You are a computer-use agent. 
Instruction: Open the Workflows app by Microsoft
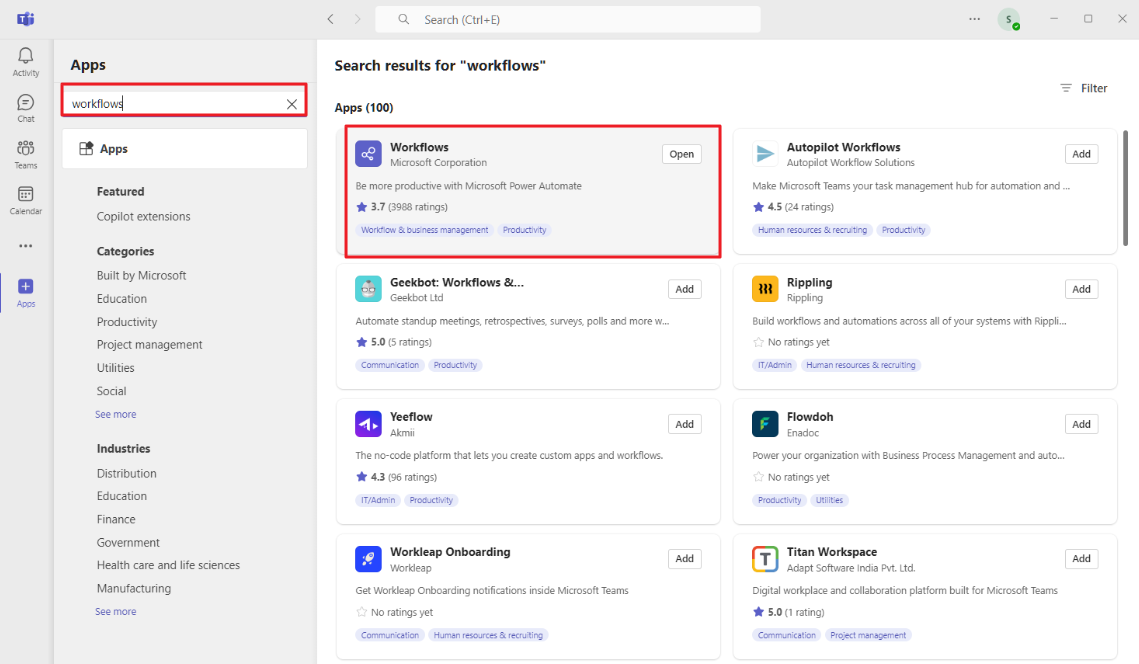(420, 147)
